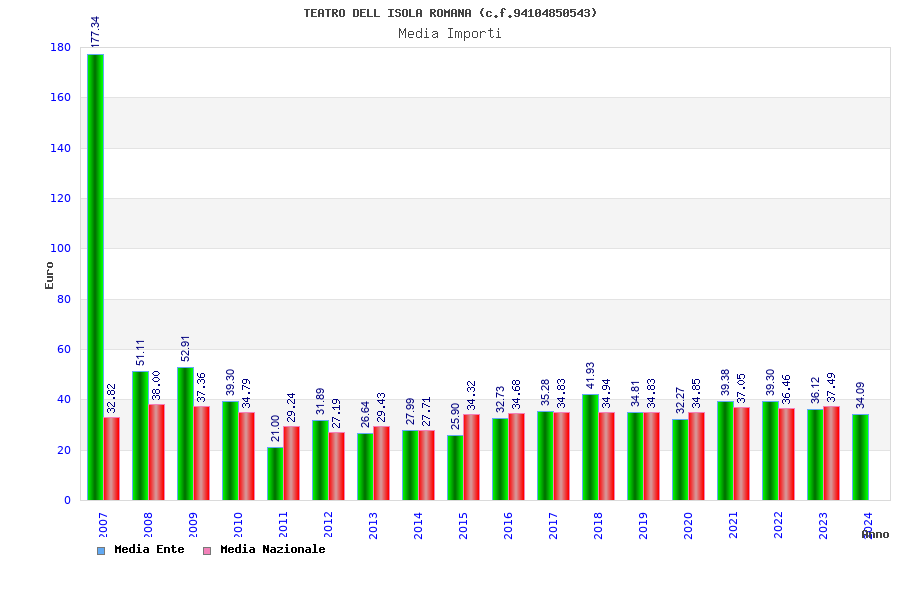Click the red 2018 bar labeled 34.94
Image resolution: width=900 pixels, height=600 pixels.
[x=607, y=456]
